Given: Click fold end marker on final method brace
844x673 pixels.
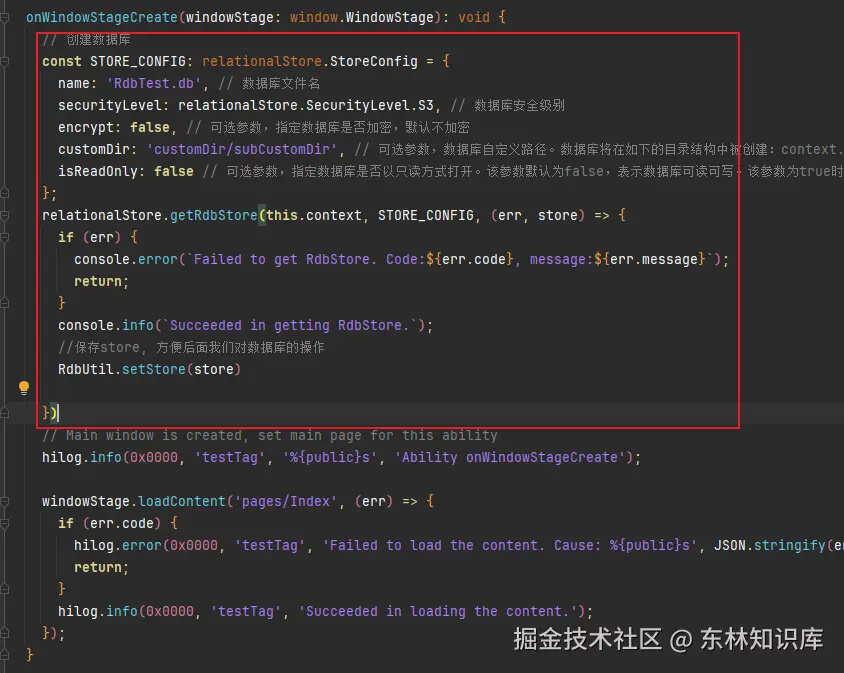Looking at the screenshot, I should (5, 655).
